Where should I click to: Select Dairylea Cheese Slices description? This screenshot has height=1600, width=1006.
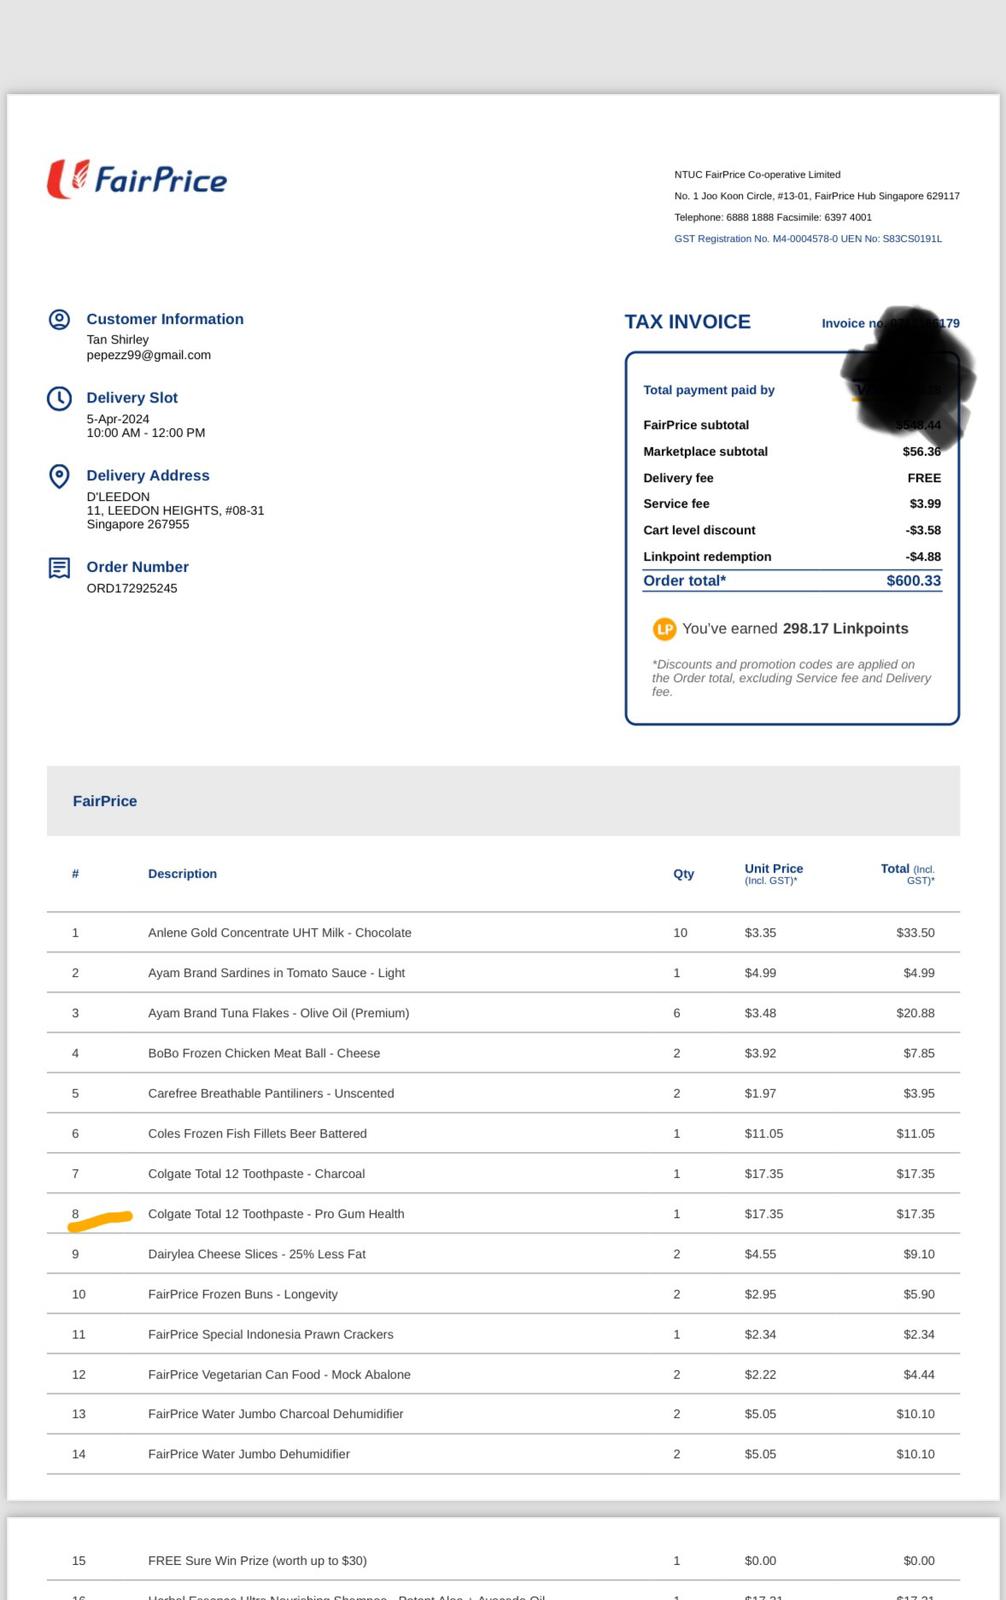(x=257, y=1254)
